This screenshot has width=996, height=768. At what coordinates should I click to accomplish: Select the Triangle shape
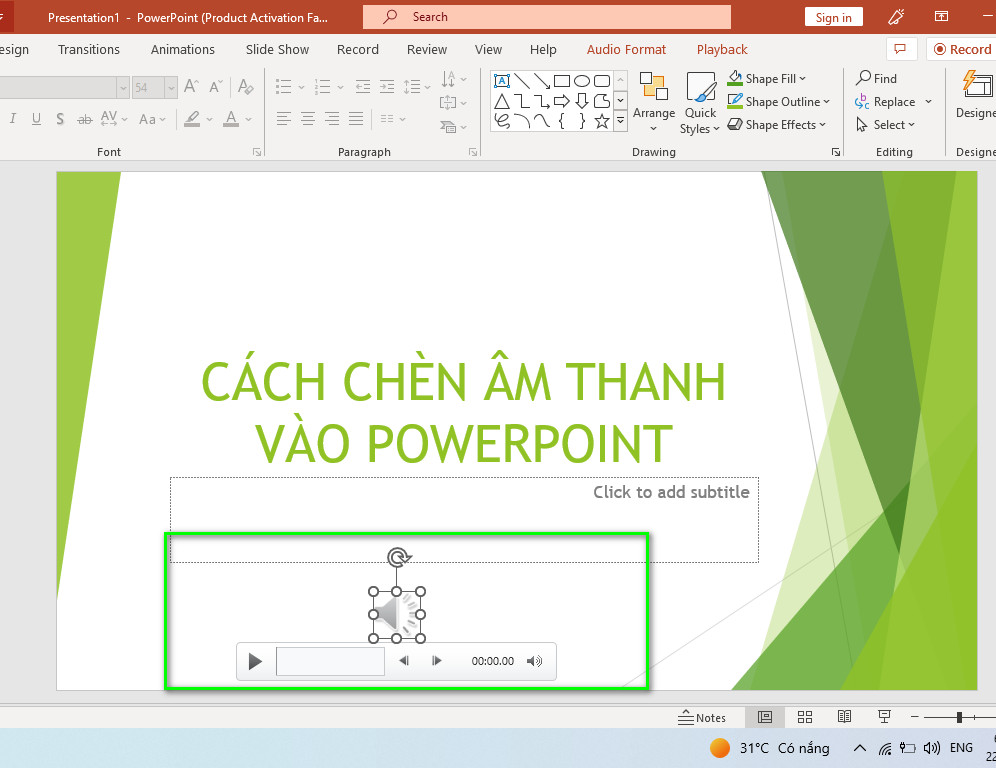click(x=502, y=101)
